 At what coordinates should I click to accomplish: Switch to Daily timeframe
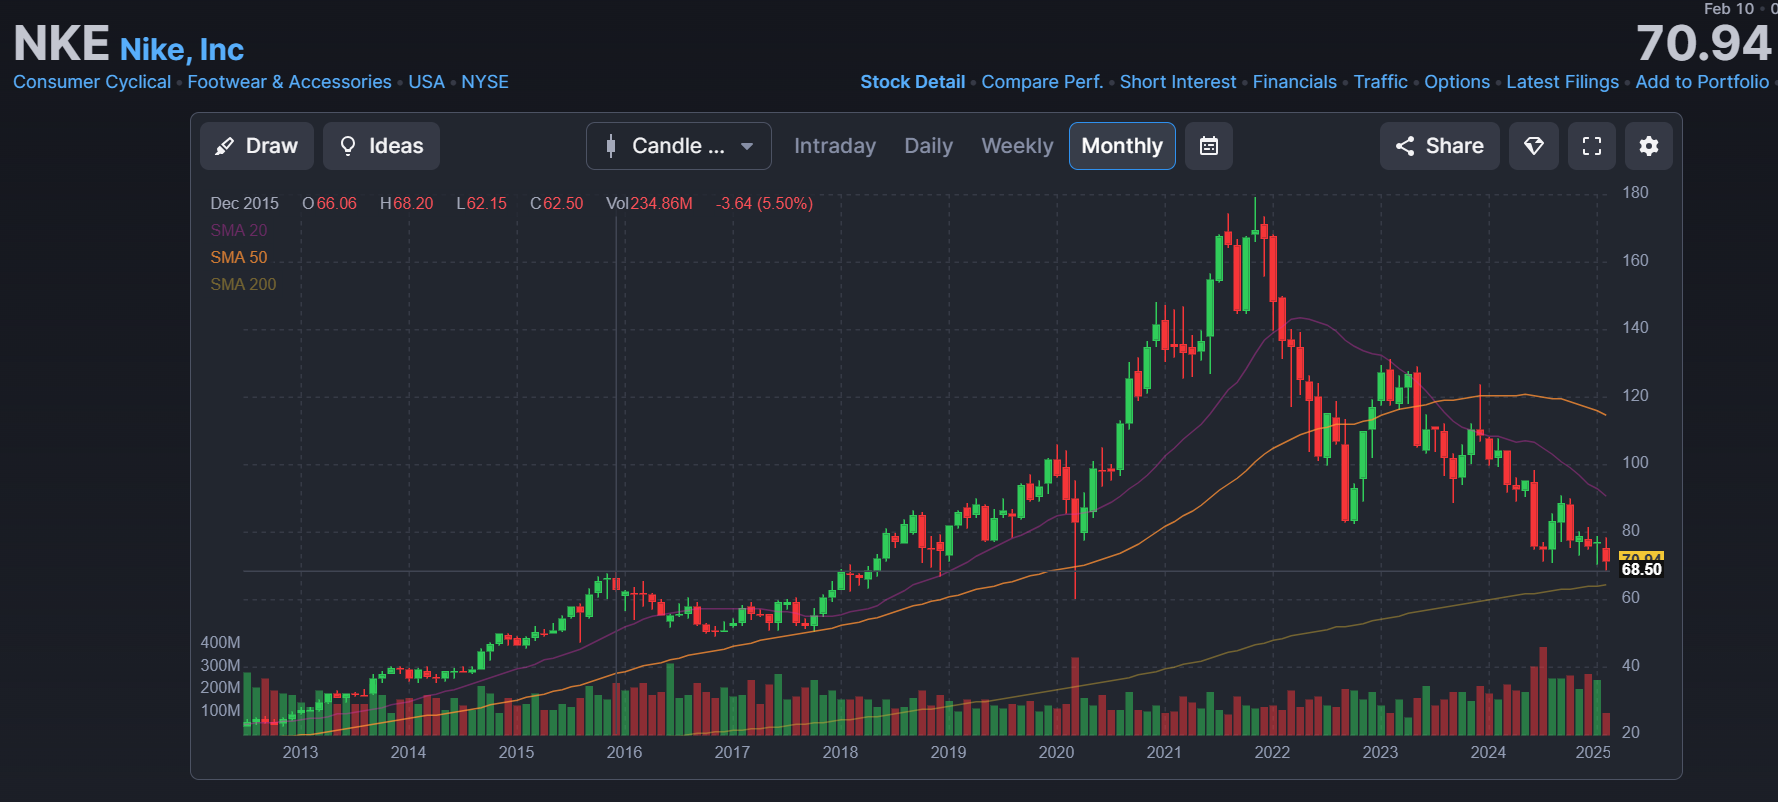929,146
